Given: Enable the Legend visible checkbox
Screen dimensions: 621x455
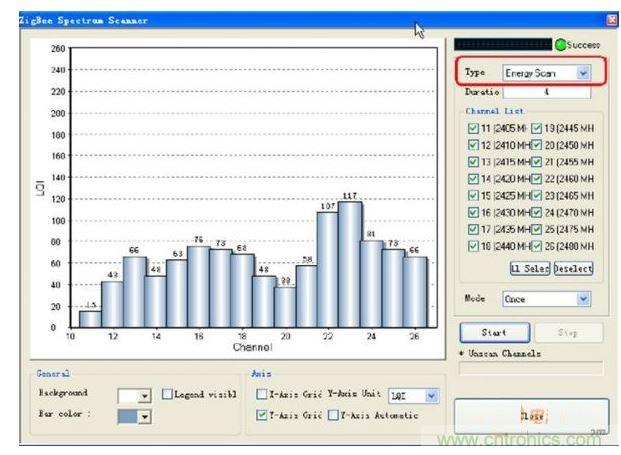Looking at the screenshot, I should pos(168,394).
